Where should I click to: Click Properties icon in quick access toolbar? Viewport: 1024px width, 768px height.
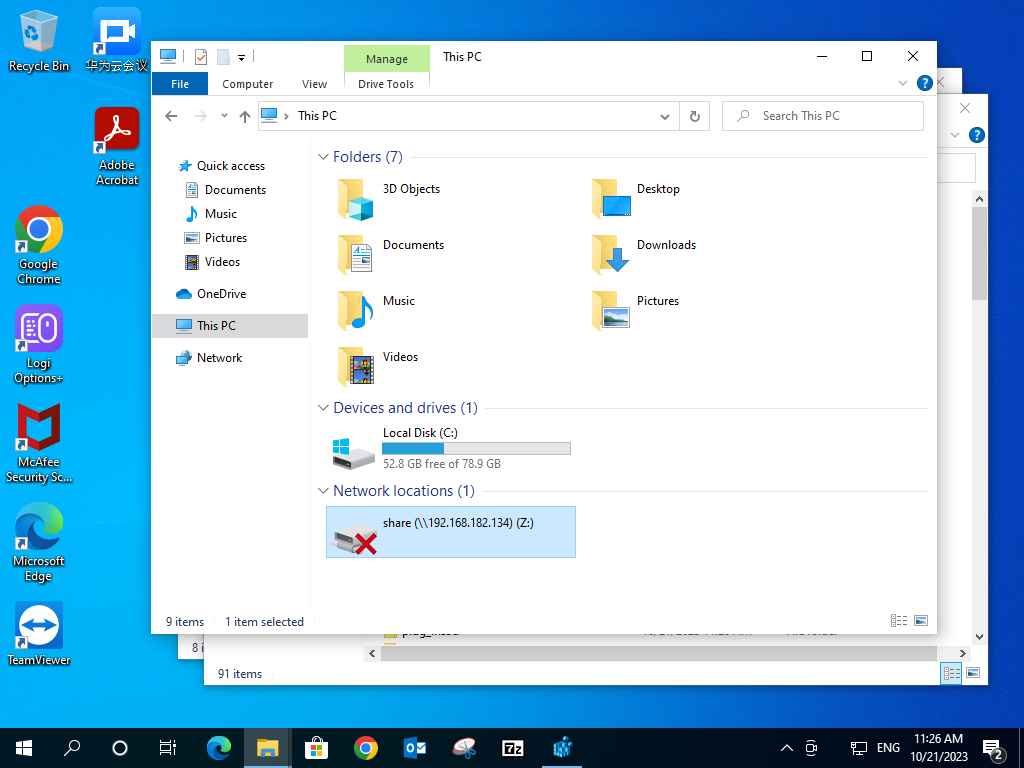(x=201, y=57)
